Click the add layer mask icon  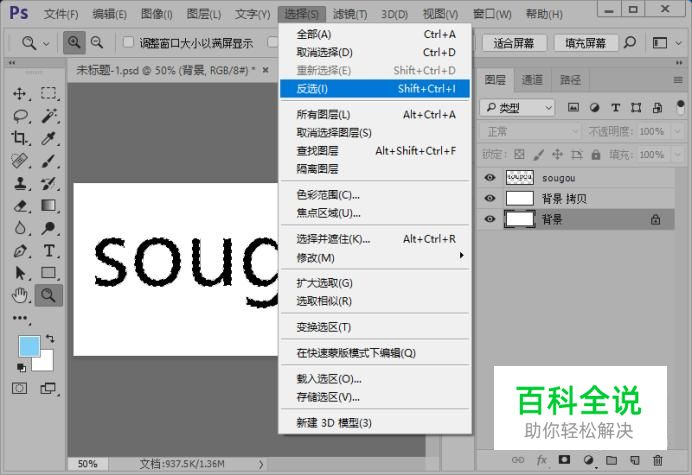tap(564, 460)
